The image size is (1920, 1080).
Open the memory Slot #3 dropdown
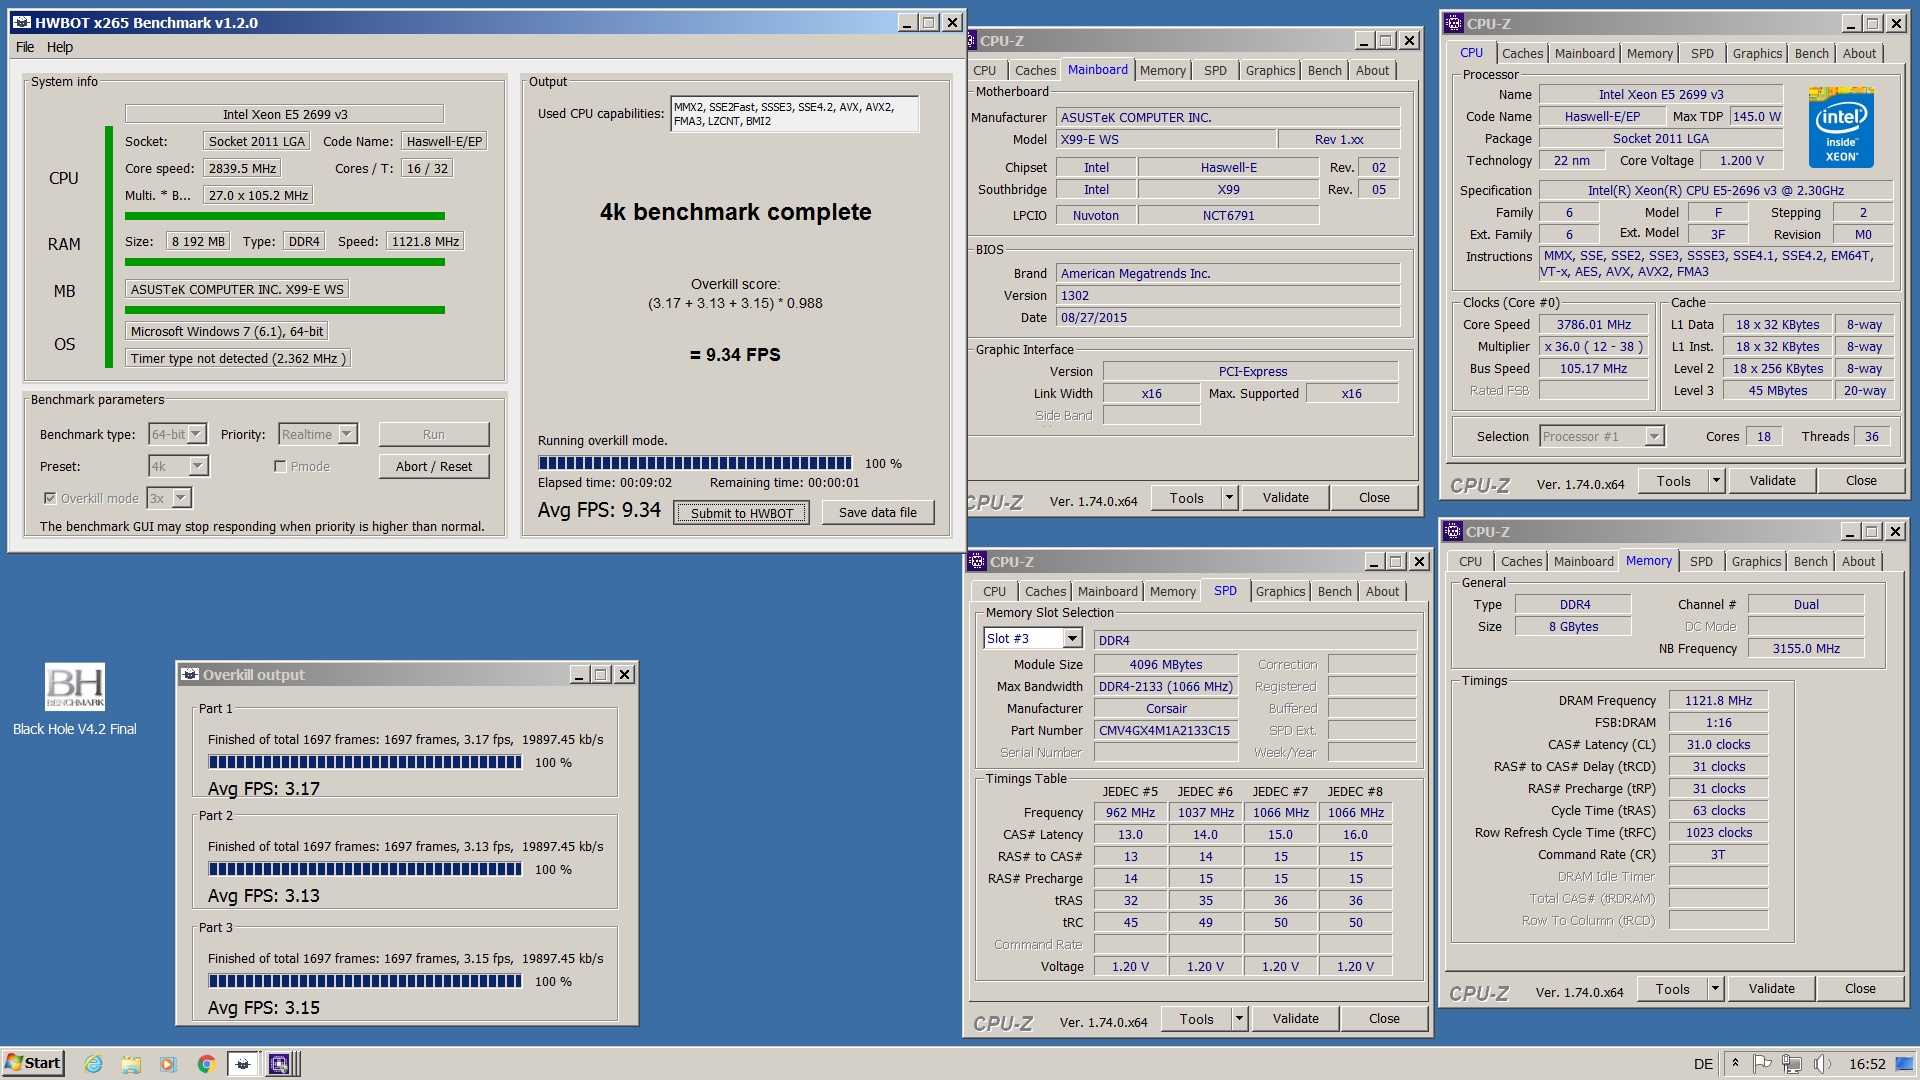click(x=1032, y=638)
